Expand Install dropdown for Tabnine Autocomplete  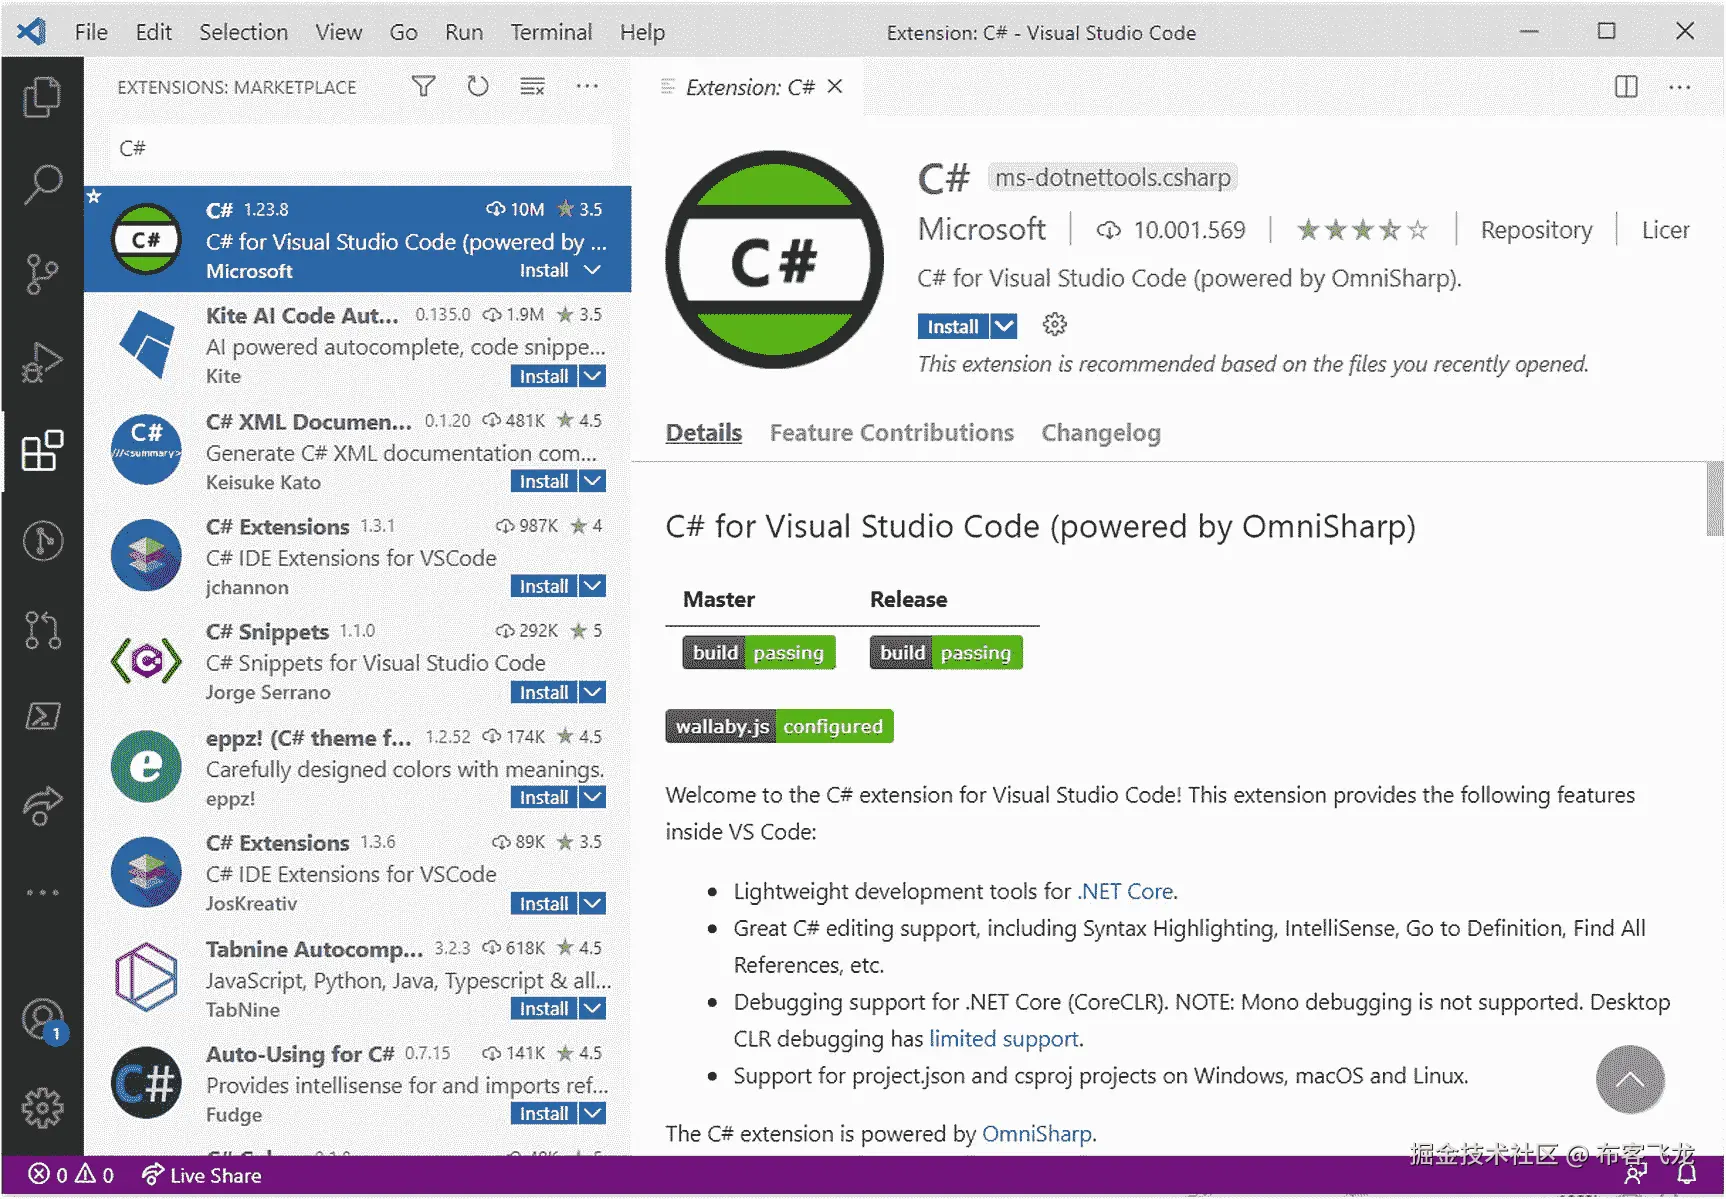592,1008
